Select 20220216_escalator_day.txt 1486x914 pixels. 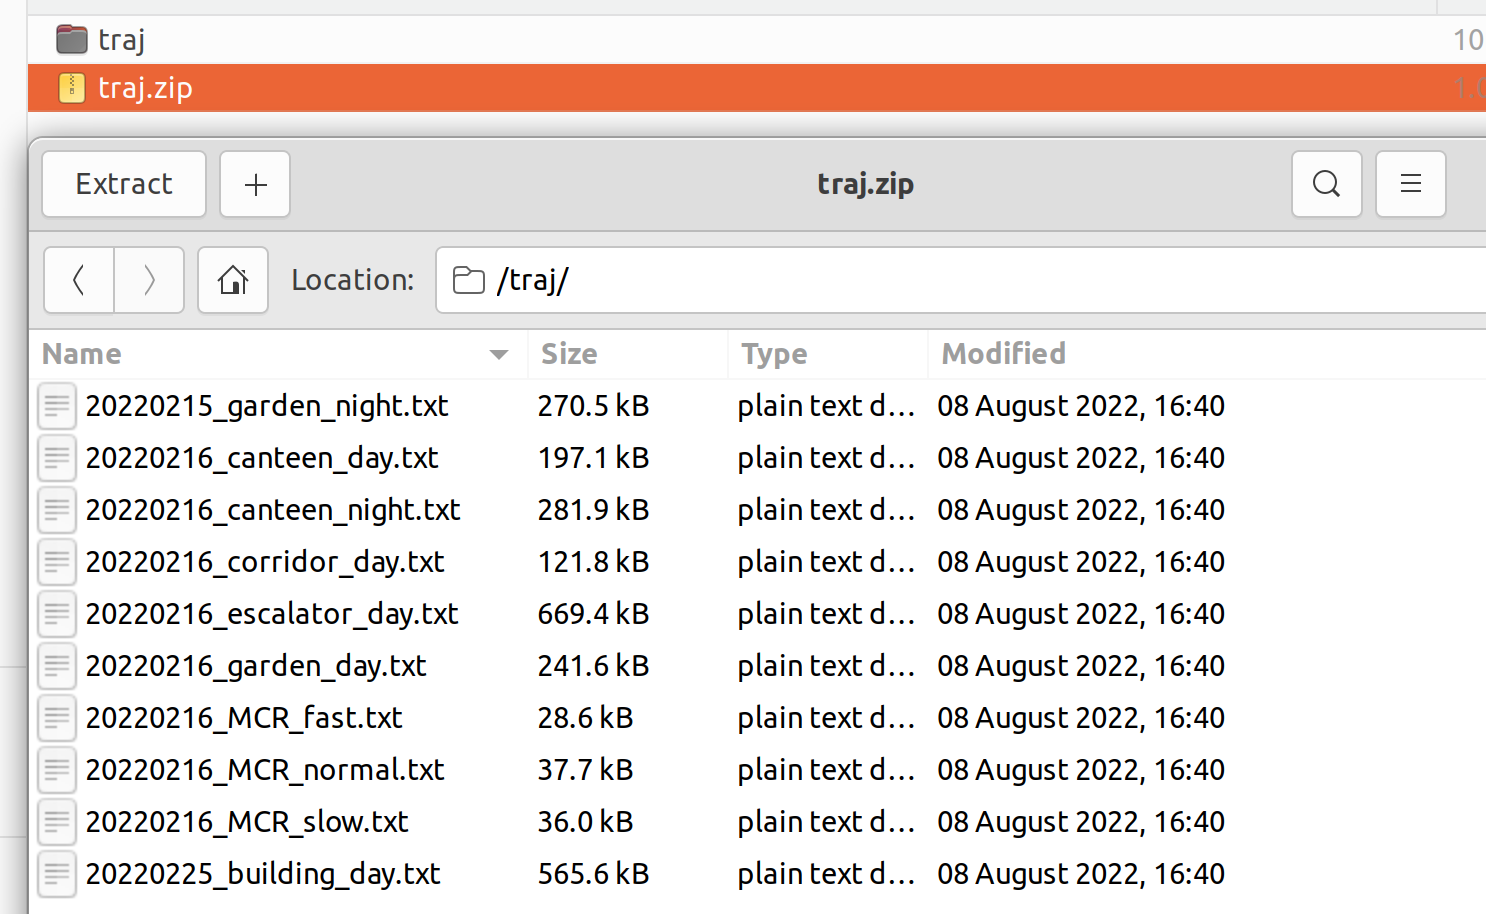click(x=271, y=614)
